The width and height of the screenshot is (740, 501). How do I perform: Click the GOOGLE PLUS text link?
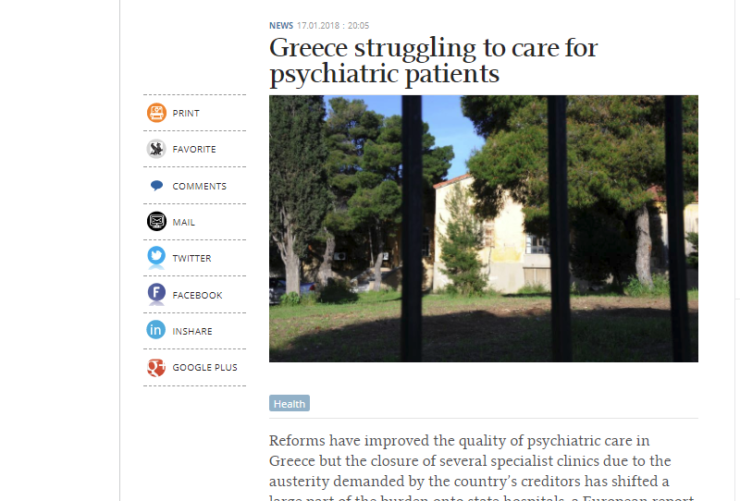click(x=205, y=367)
